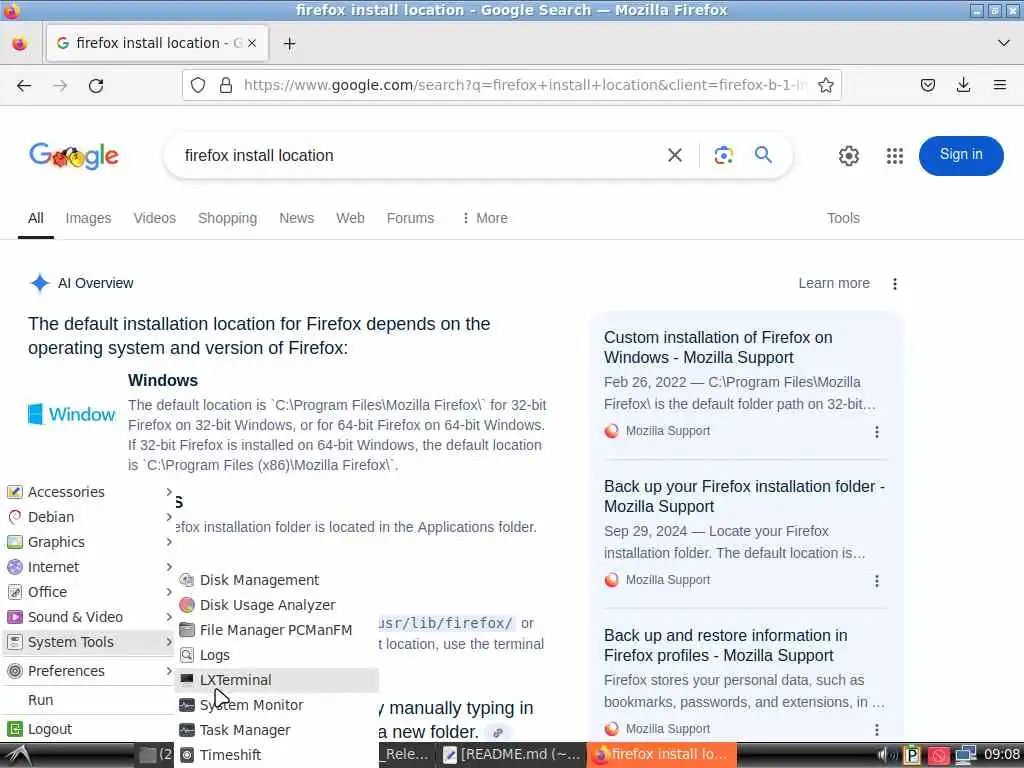
Task: Launch Disk Usage Analyzer
Action: point(278,605)
